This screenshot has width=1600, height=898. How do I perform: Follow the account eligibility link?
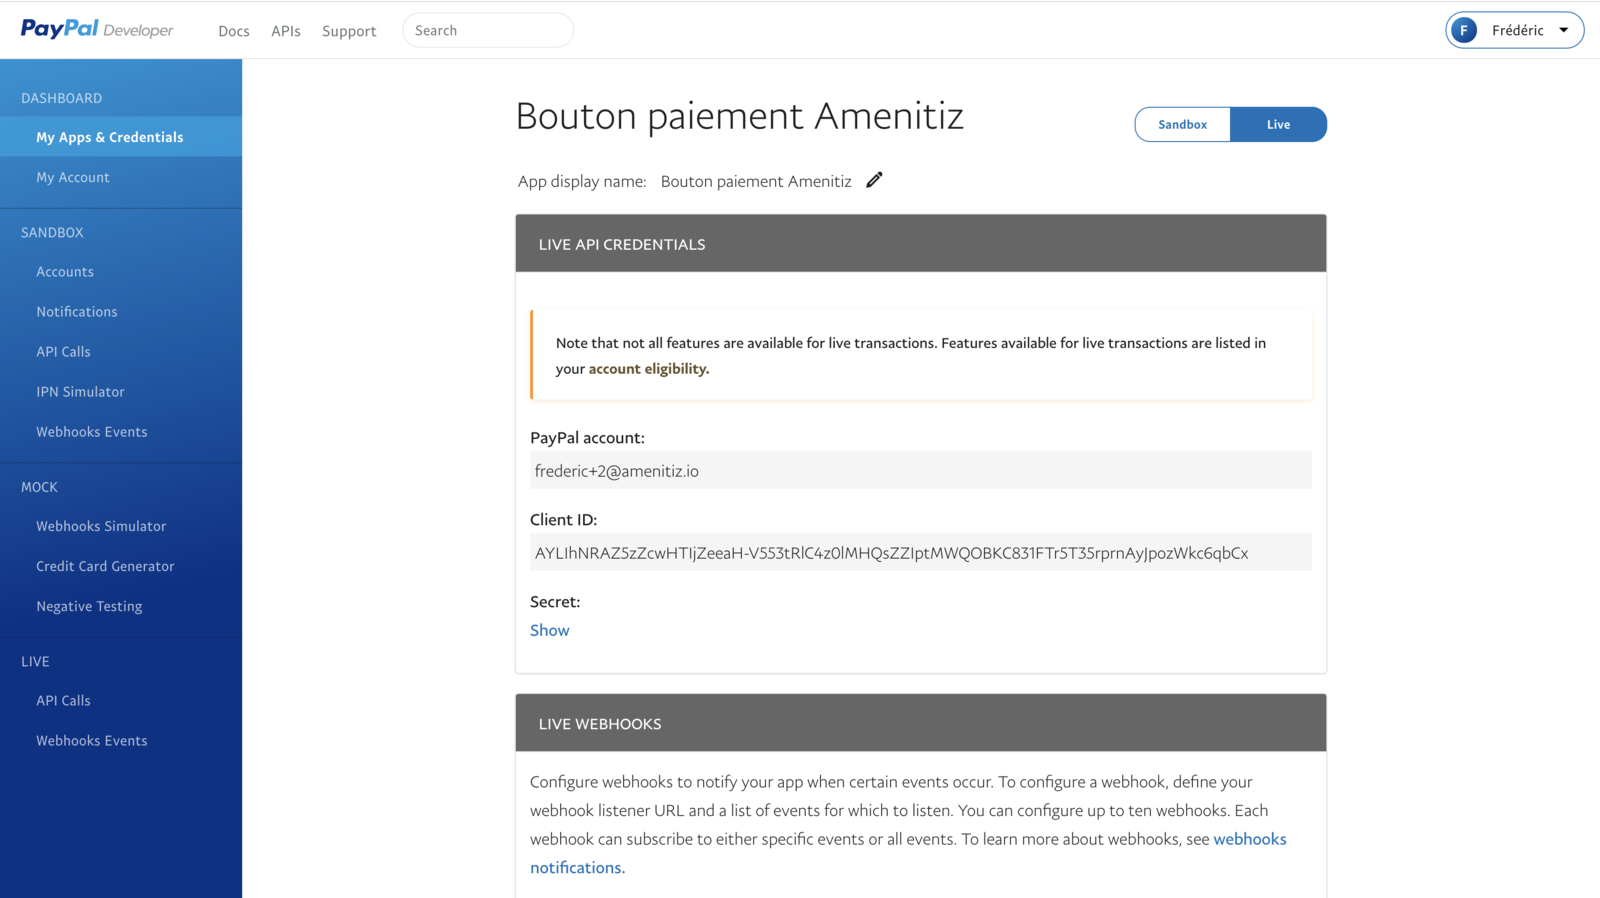click(x=648, y=369)
